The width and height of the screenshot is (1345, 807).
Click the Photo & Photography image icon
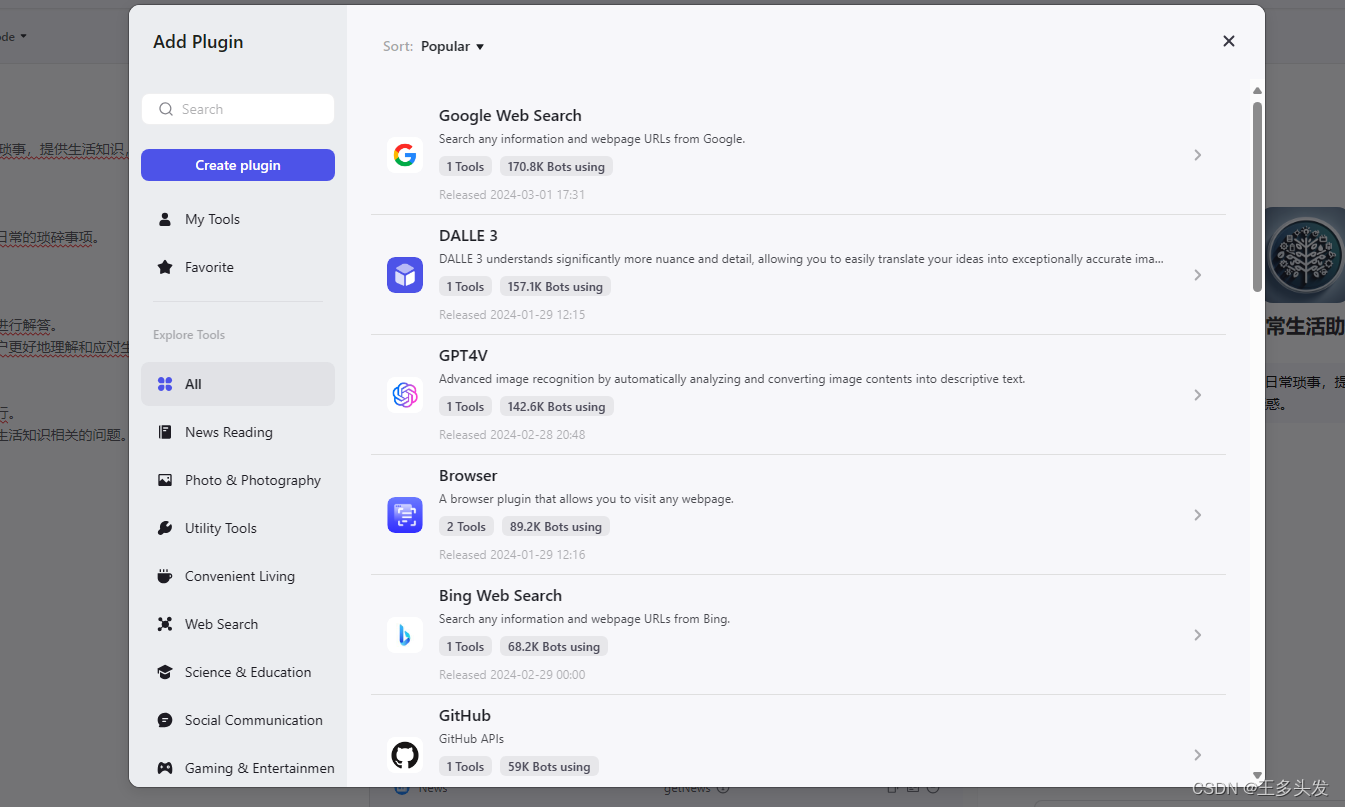(165, 480)
